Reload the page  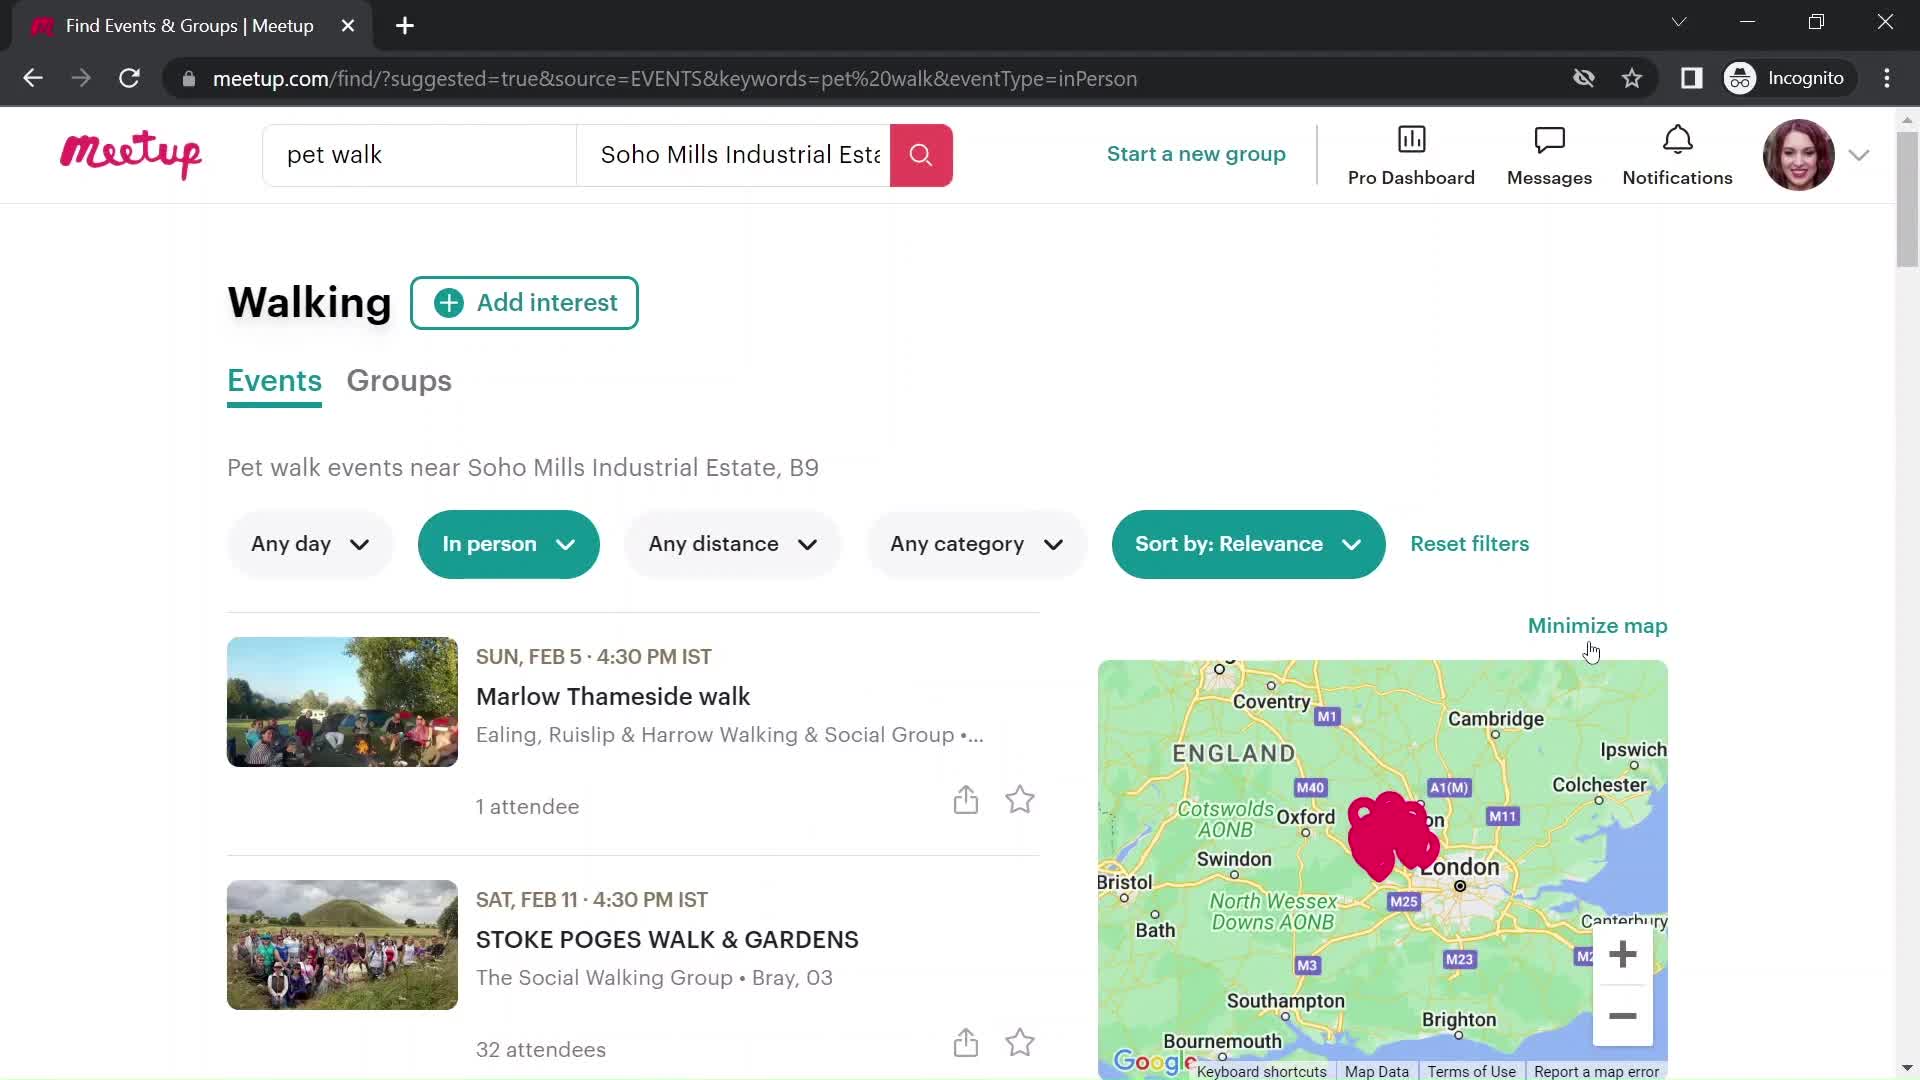[129, 78]
